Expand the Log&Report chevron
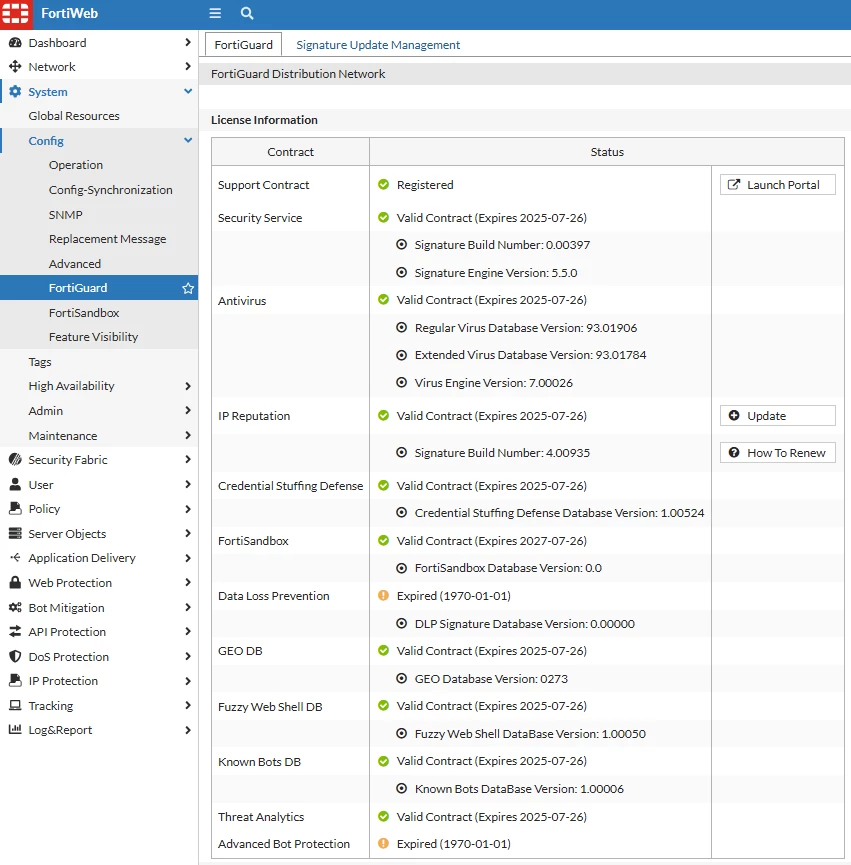The image size is (851, 865). [x=188, y=730]
